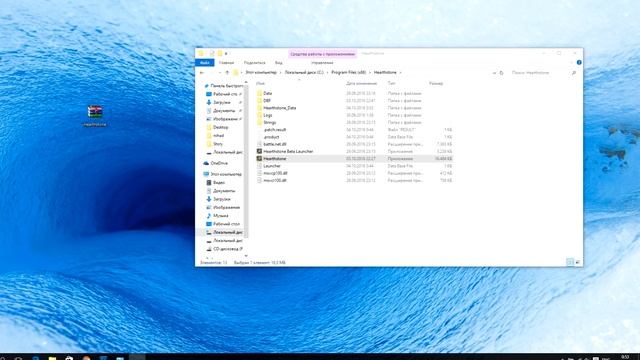This screenshot has width=640, height=360.
Task: Open the DBF folder
Action: click(267, 101)
